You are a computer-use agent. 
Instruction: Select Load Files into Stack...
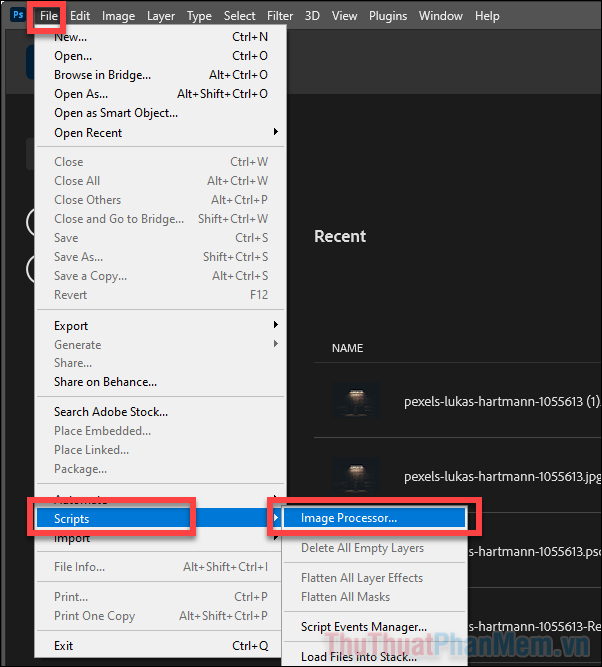[x=374, y=657]
